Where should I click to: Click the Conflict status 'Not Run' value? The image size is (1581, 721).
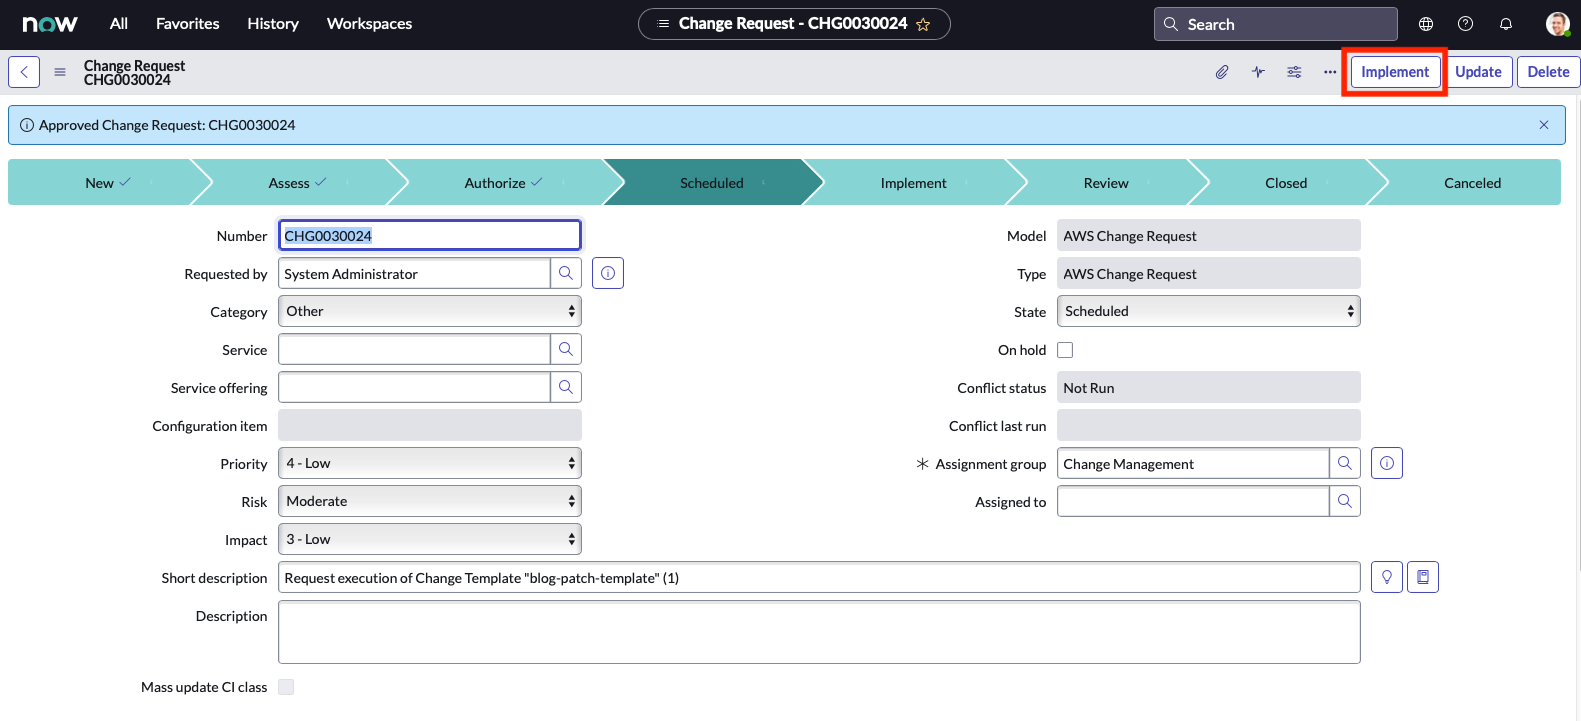pos(1209,387)
